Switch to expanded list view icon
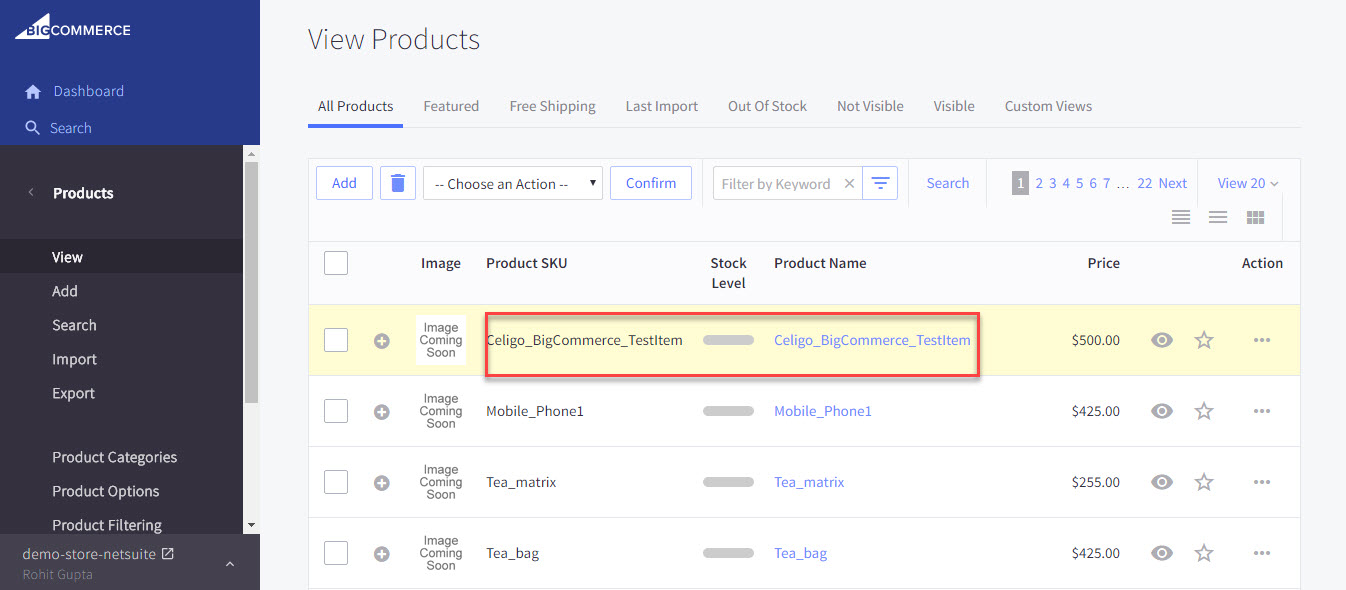The width and height of the screenshot is (1346, 590). click(x=1181, y=217)
